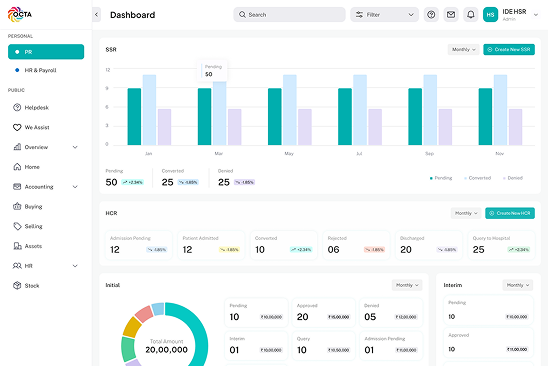The image size is (548, 366).
Task: Expand the Overview submenu chevron
Action: point(75,147)
